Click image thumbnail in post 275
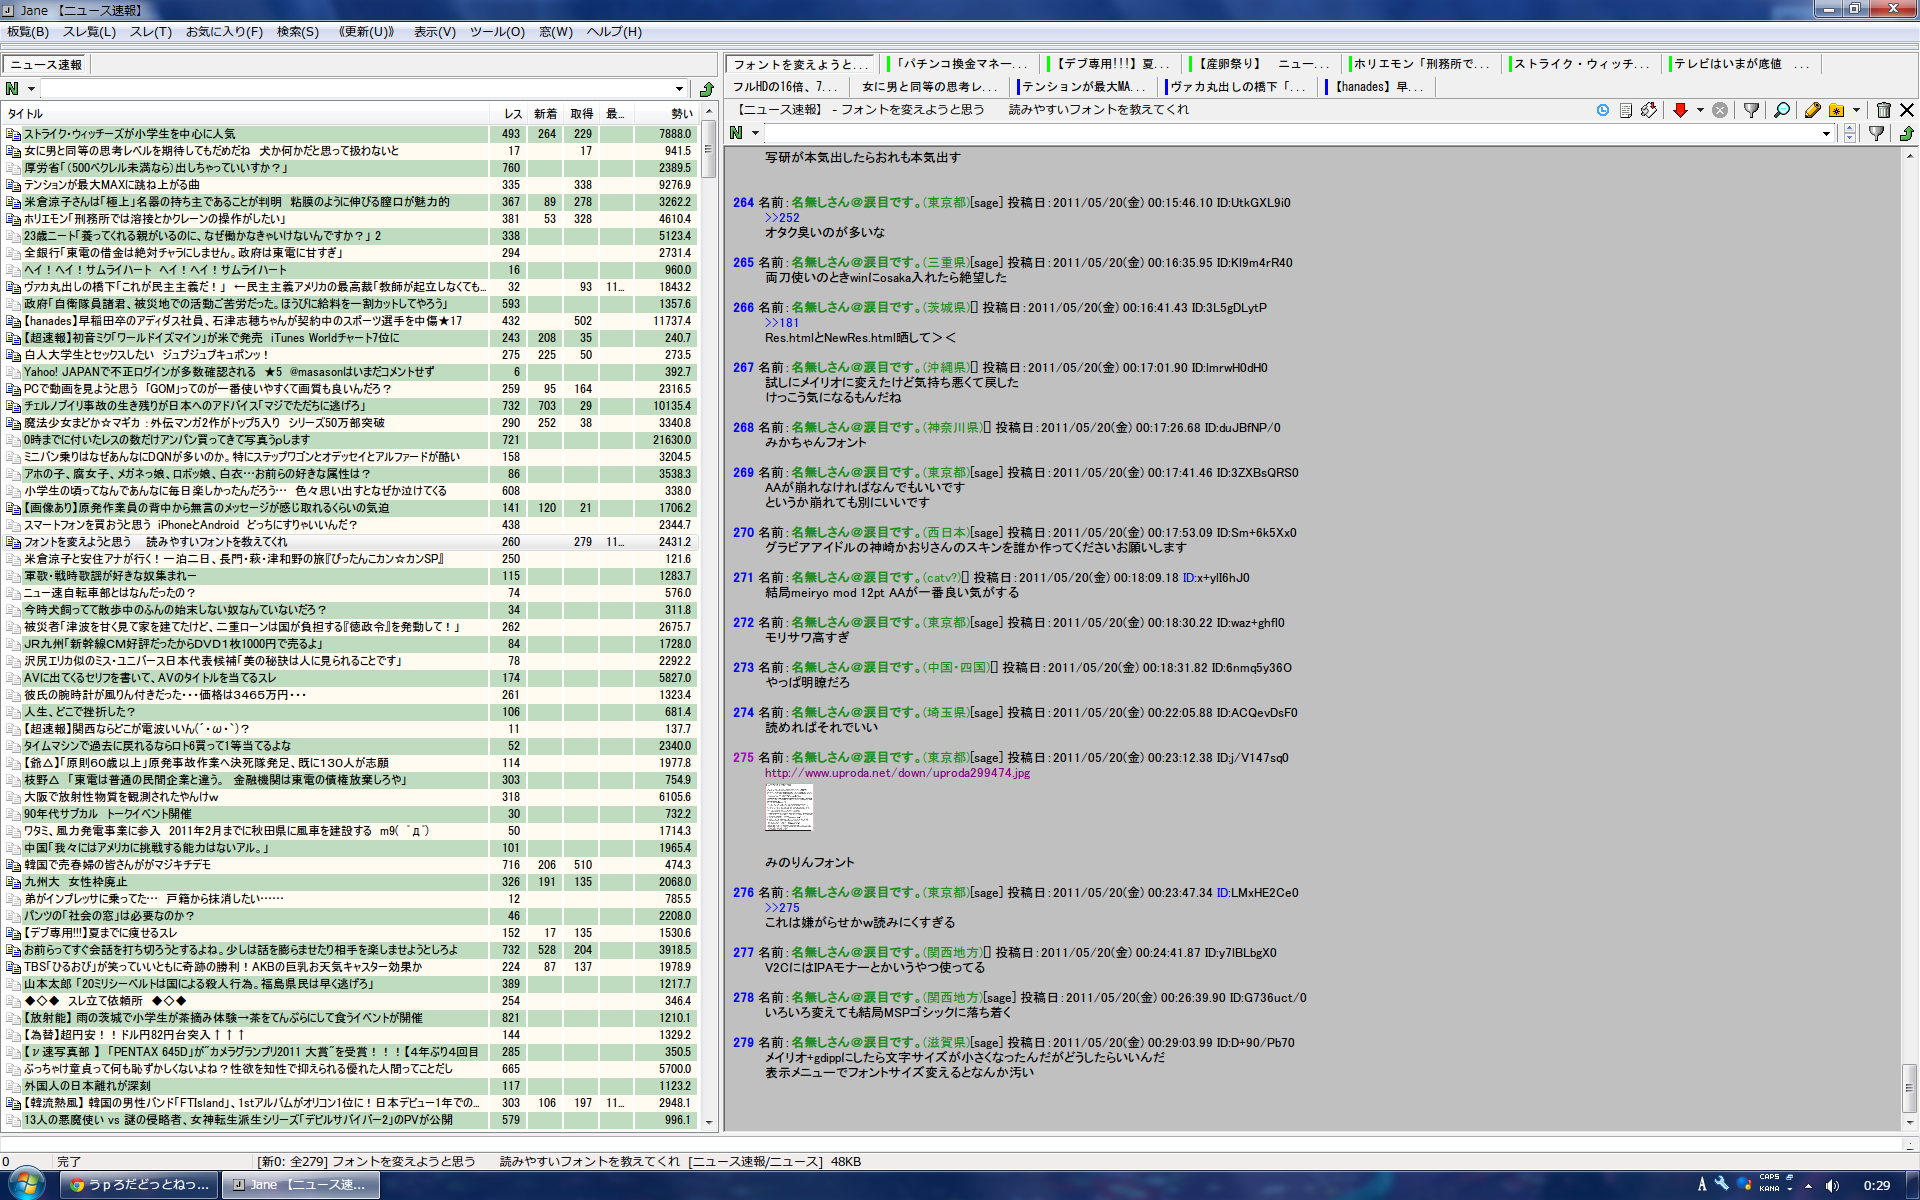1920x1200 pixels. pyautogui.click(x=789, y=807)
